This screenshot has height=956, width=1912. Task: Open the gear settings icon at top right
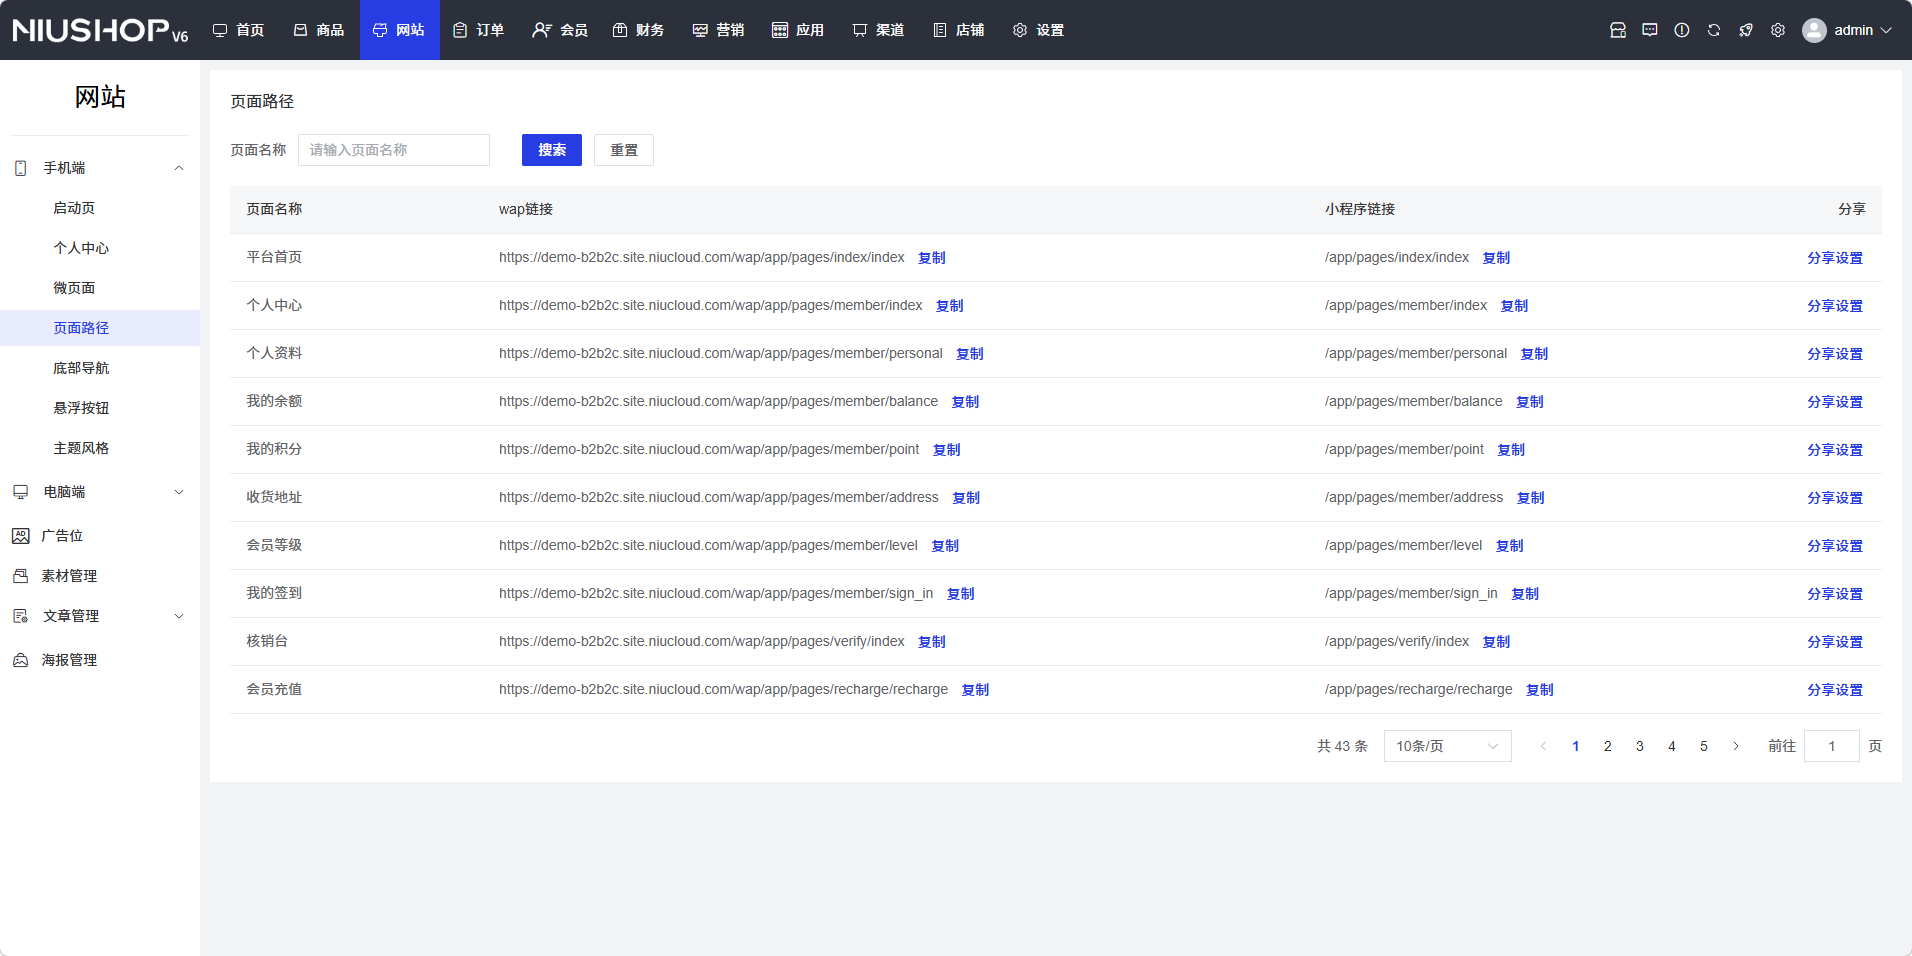(1777, 30)
